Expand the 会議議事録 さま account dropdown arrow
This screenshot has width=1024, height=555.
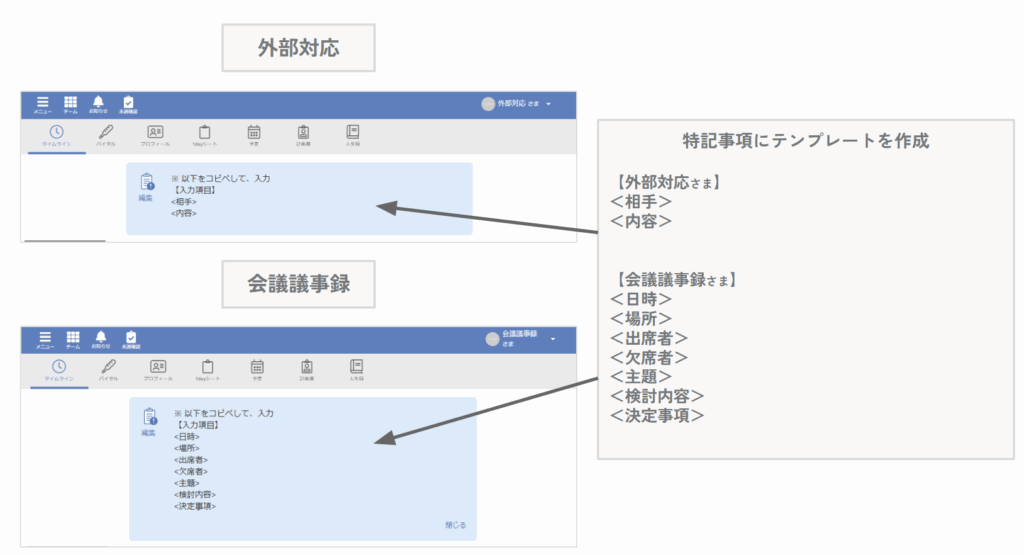point(553,339)
